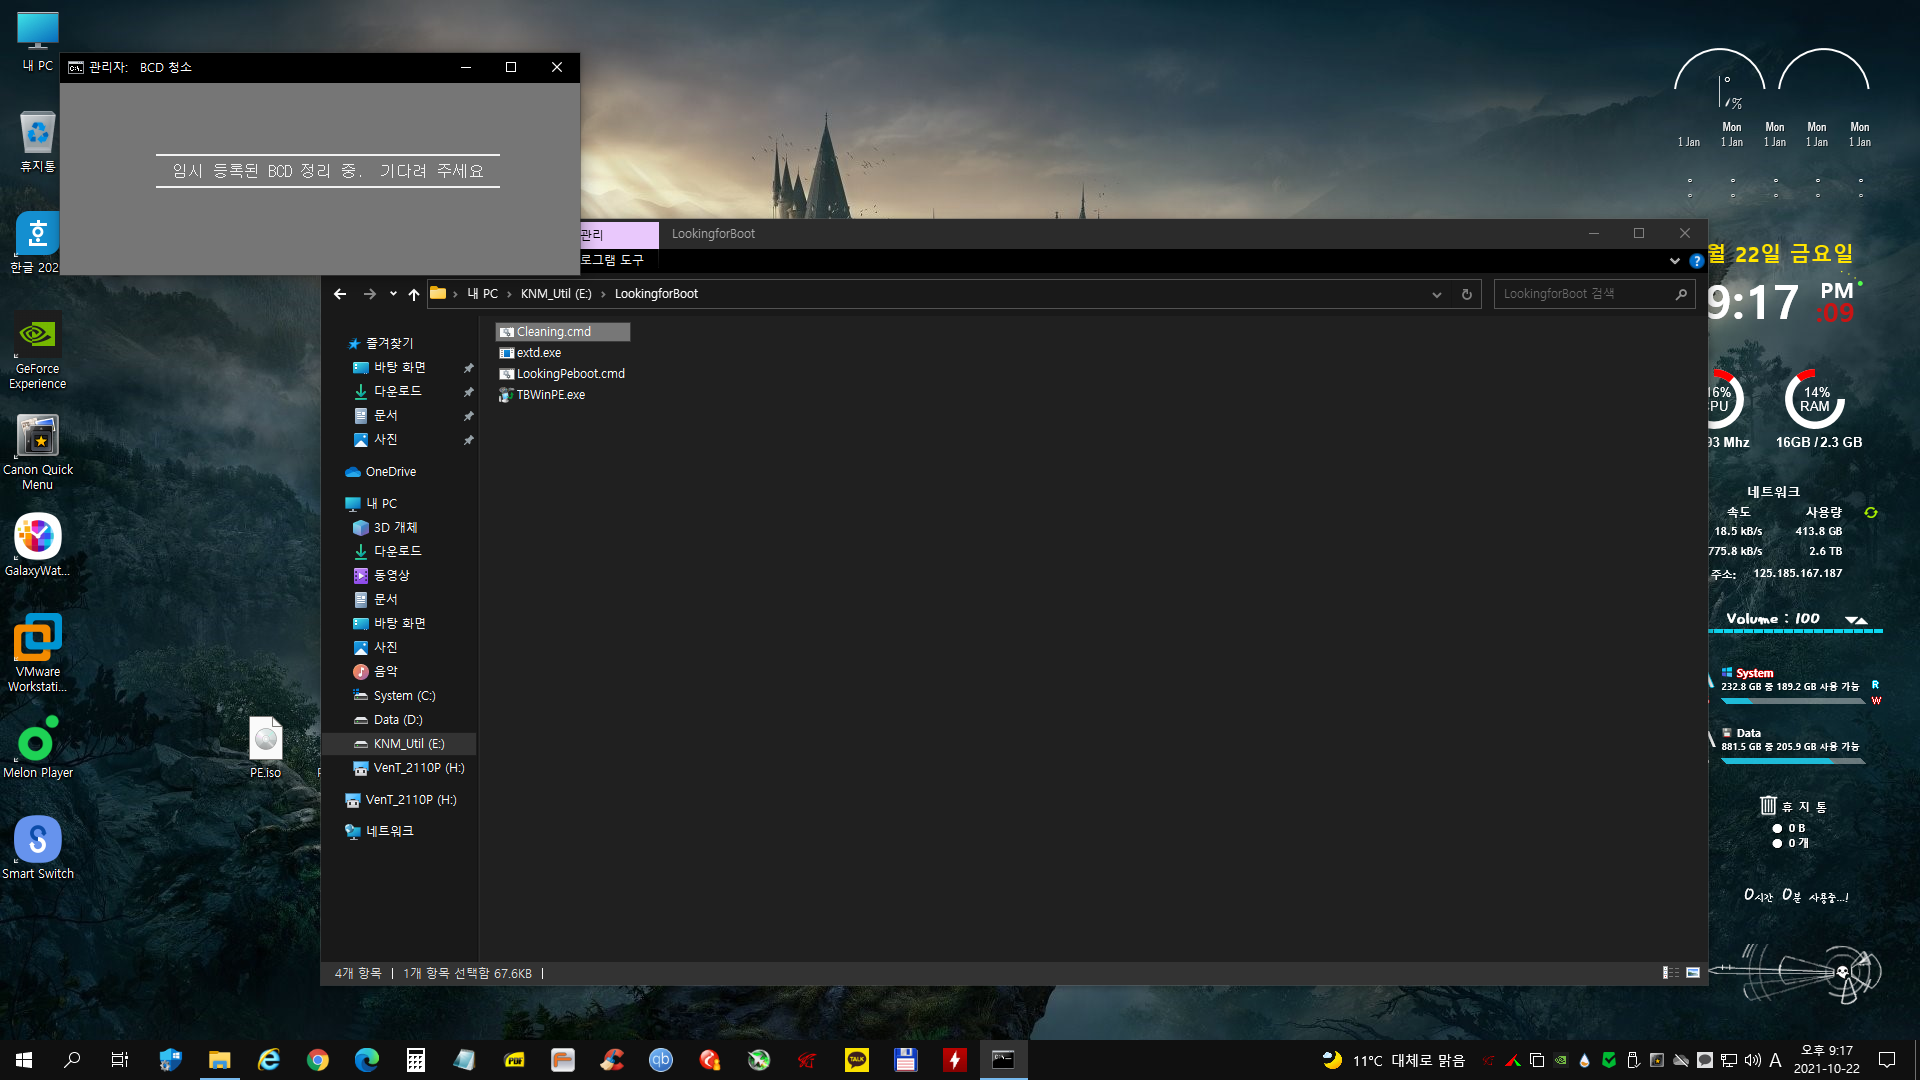Image resolution: width=1920 pixels, height=1080 pixels.
Task: Go forward in Explorer navigation
Action: (370, 294)
